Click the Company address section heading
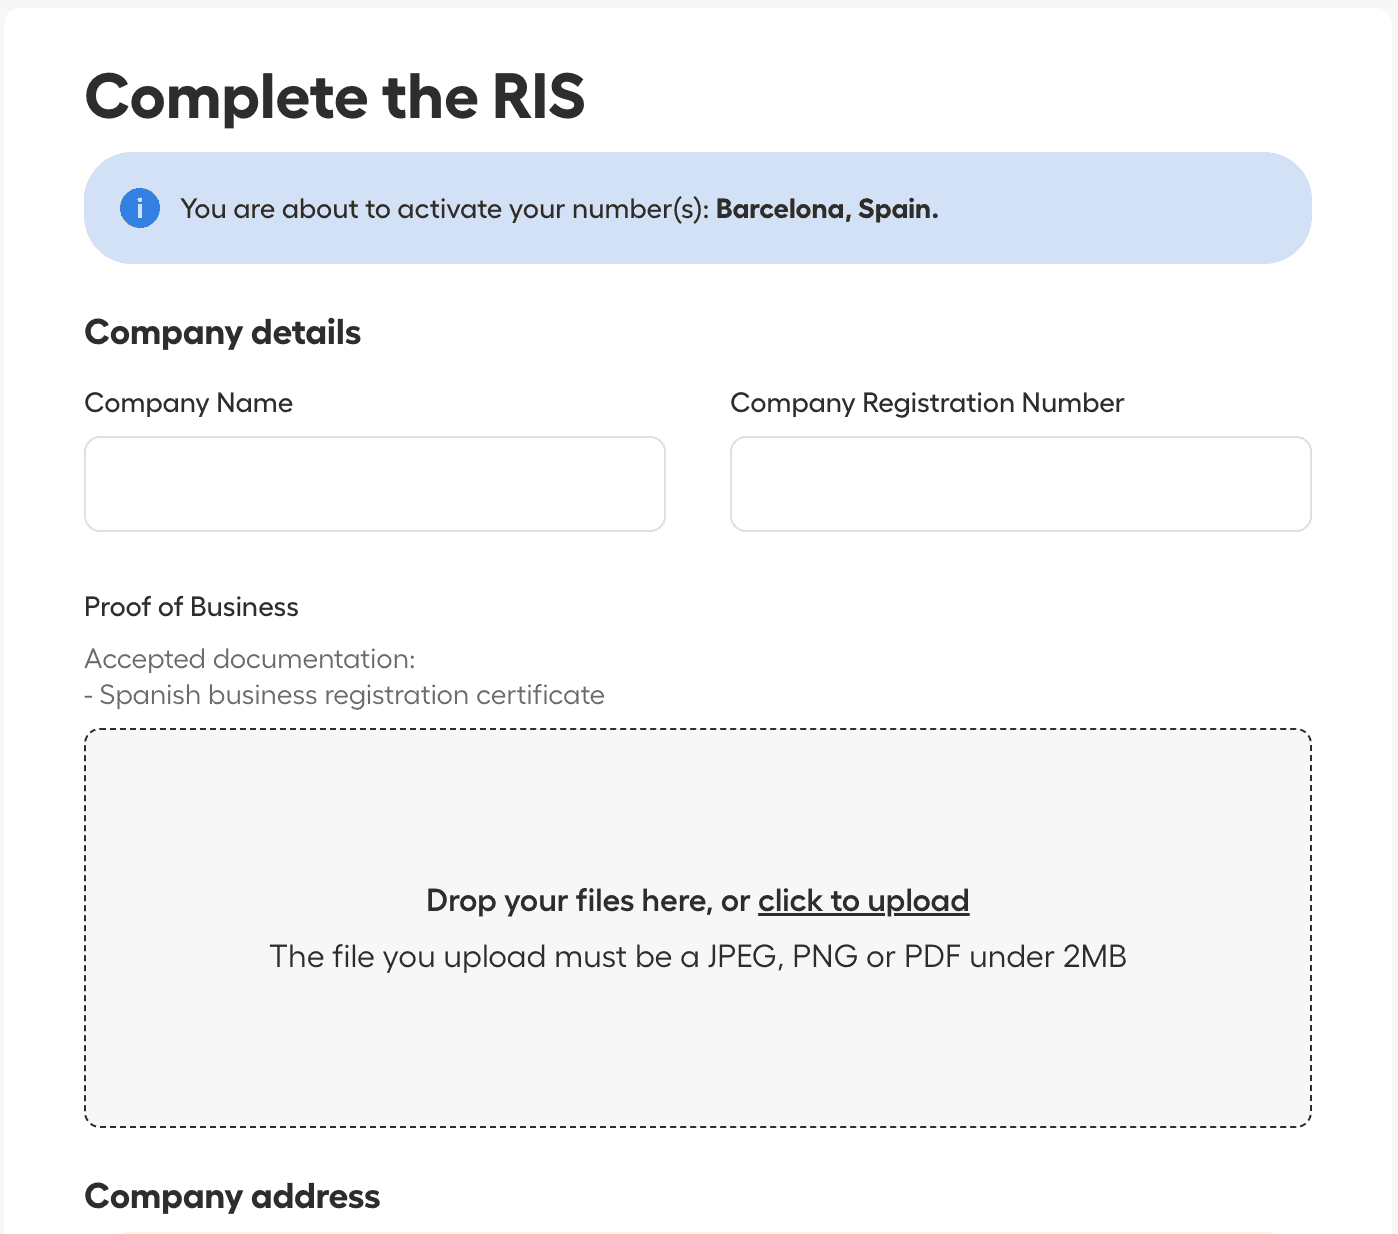Viewport: 1398px width, 1234px height. point(232,1196)
